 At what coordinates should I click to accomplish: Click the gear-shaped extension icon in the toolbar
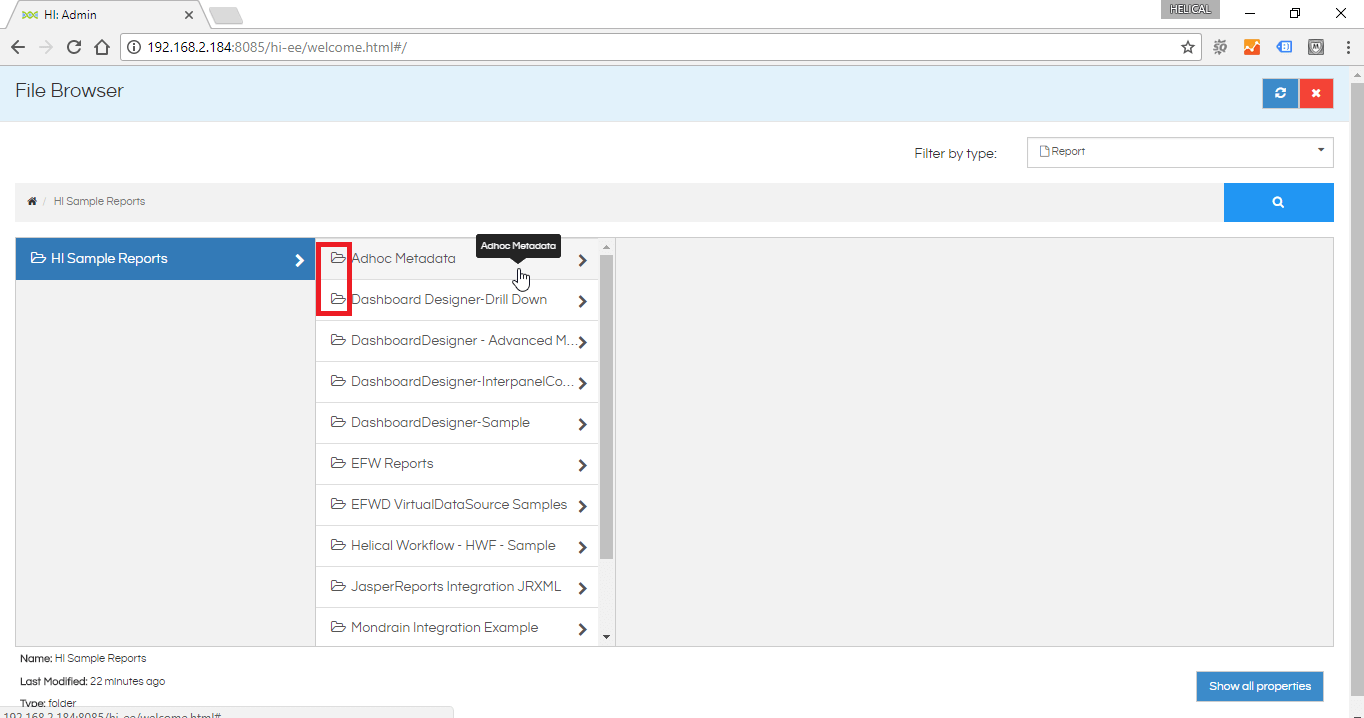tap(1220, 47)
